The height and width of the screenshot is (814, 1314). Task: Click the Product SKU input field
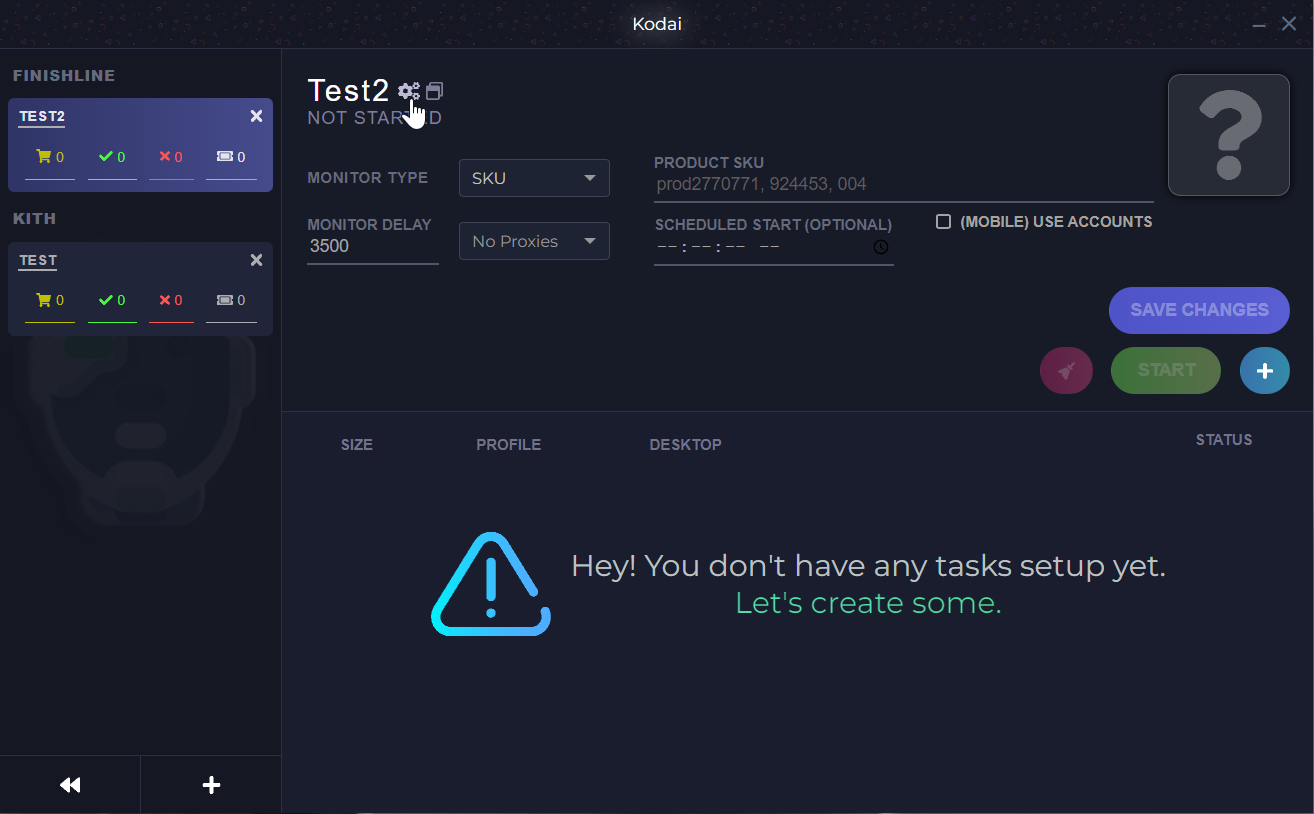pyautogui.click(x=900, y=184)
